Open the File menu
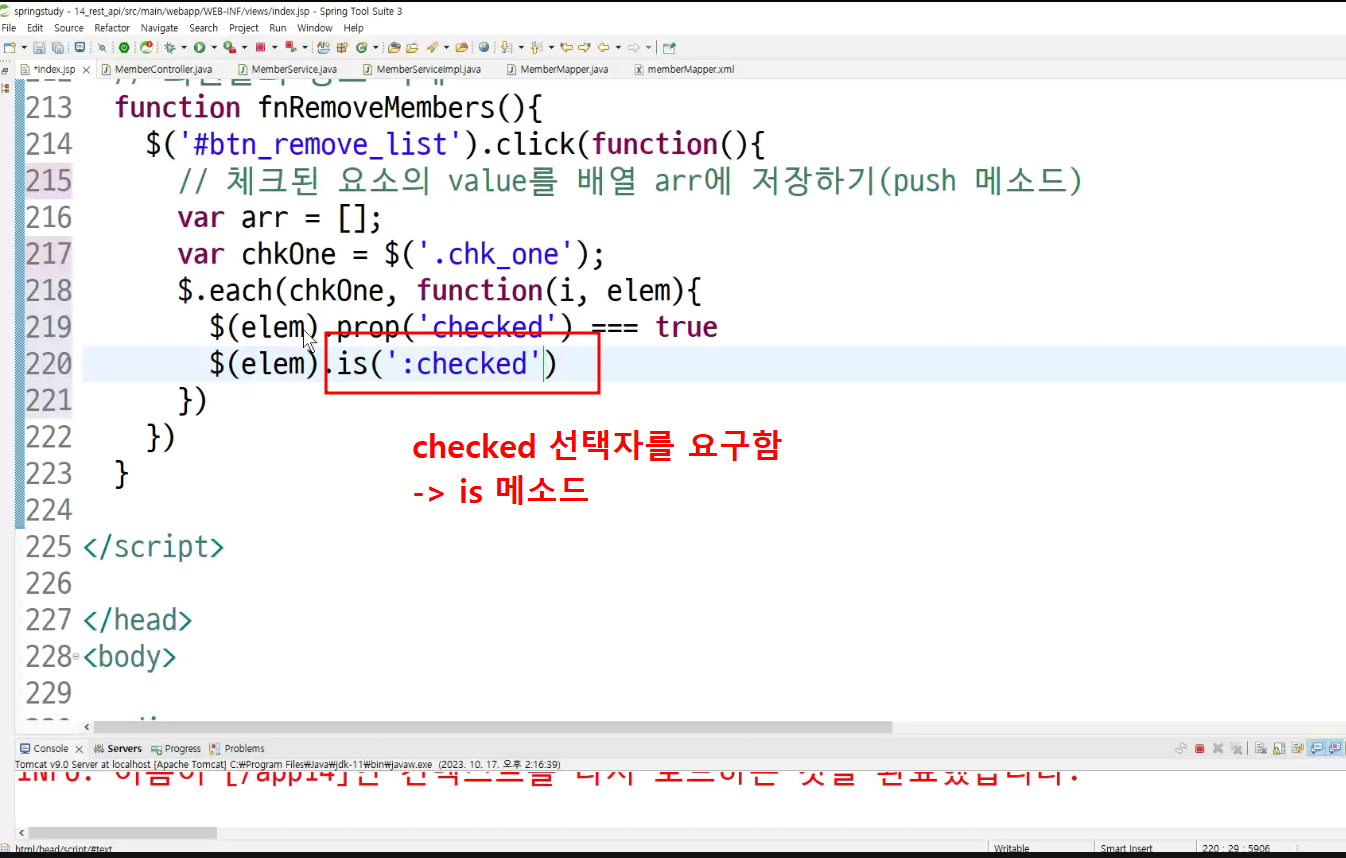 [8, 28]
